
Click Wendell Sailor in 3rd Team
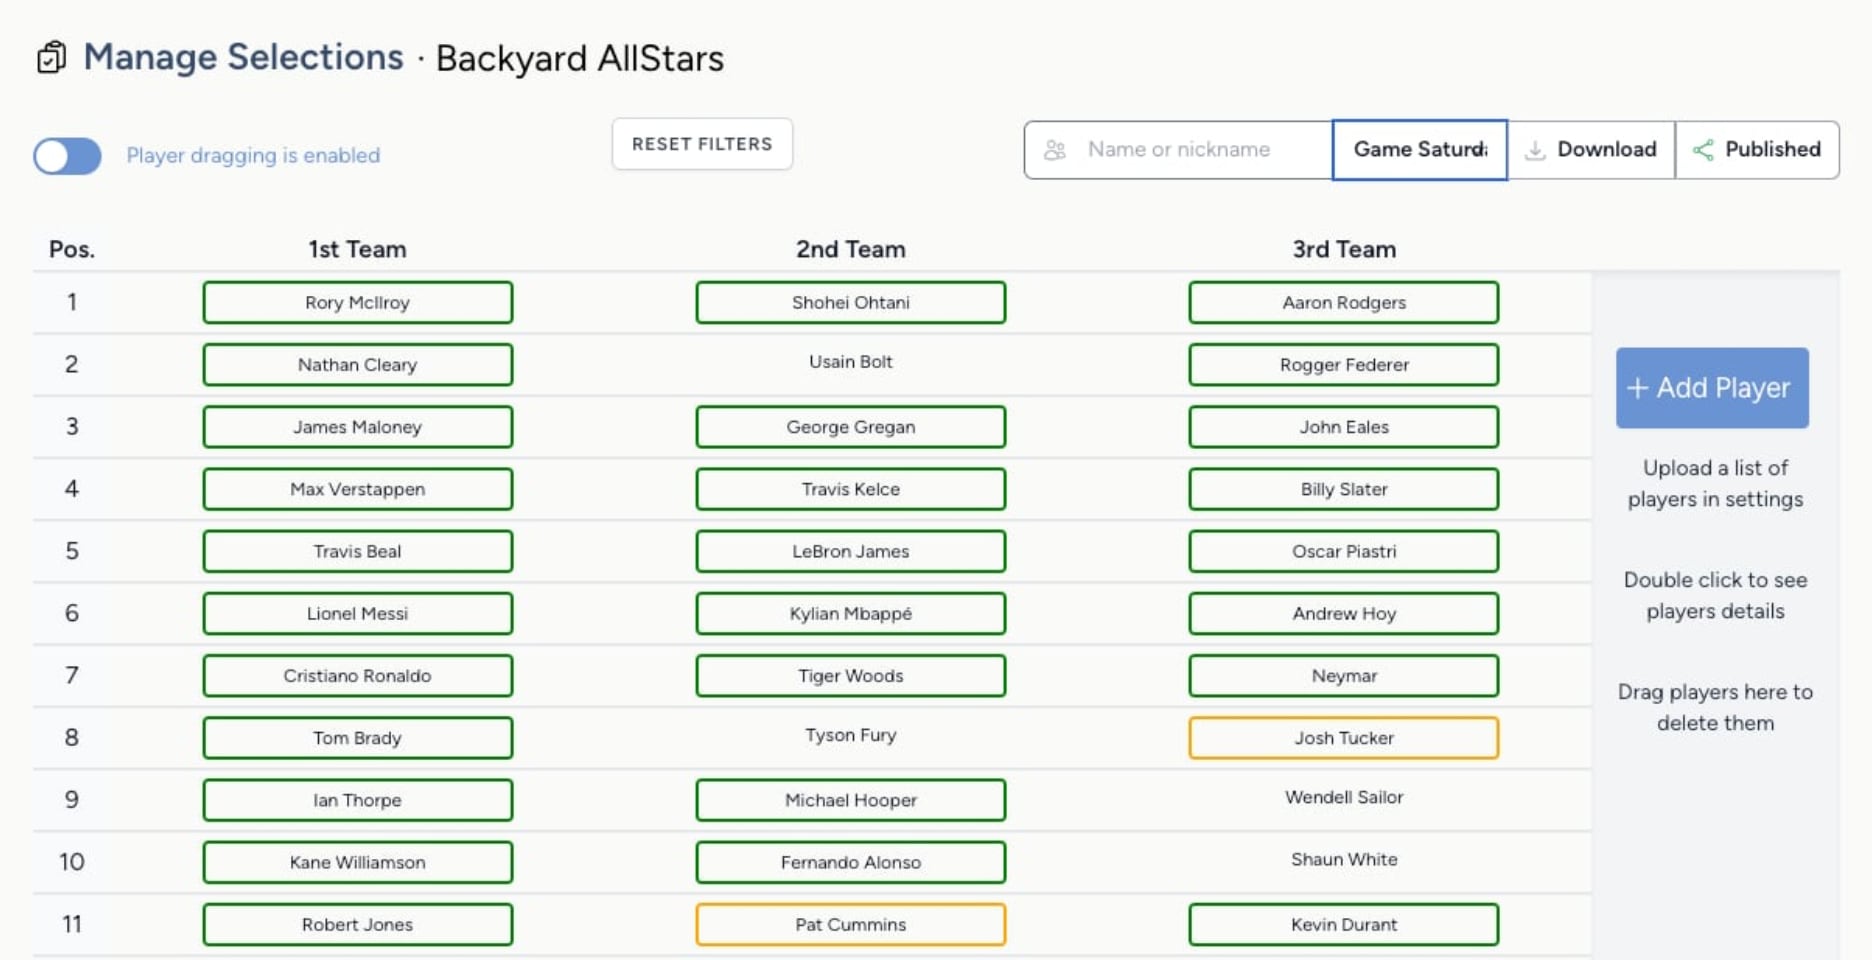[x=1343, y=797]
